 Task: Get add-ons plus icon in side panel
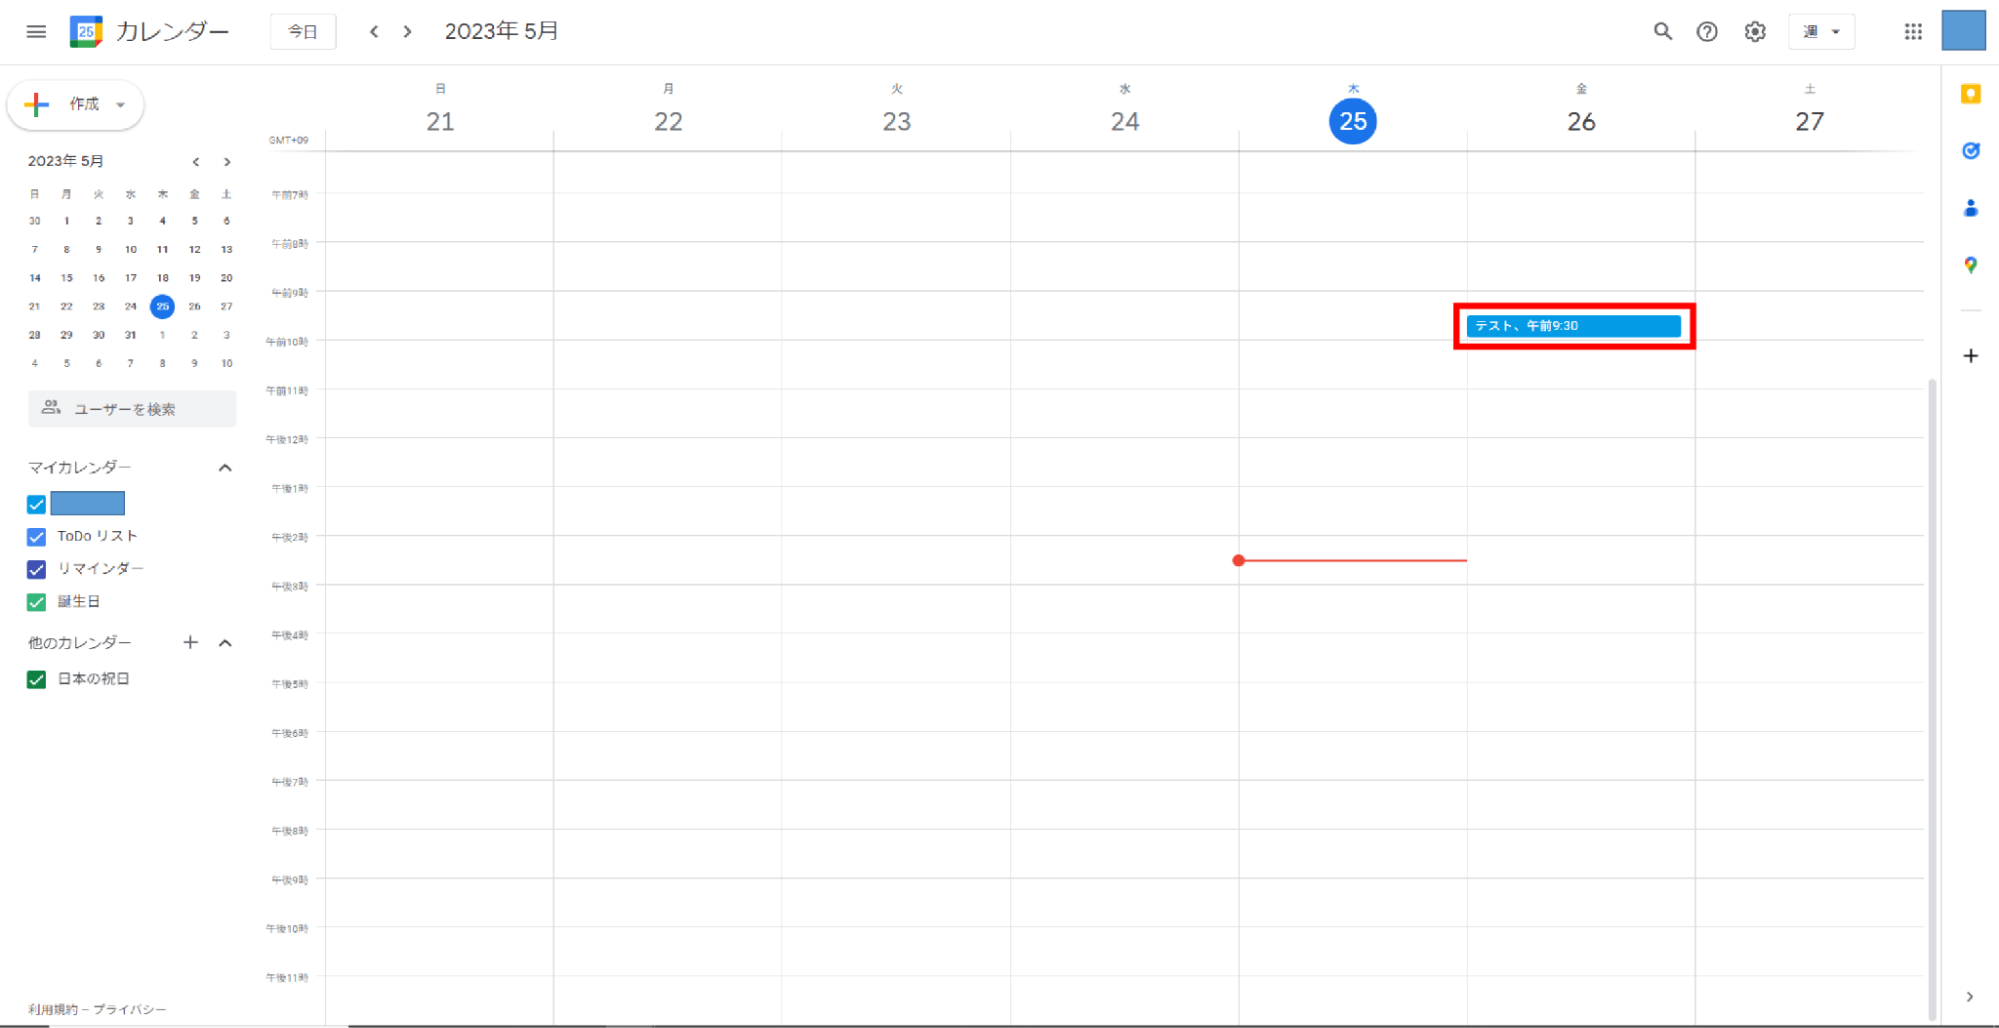click(x=1971, y=356)
